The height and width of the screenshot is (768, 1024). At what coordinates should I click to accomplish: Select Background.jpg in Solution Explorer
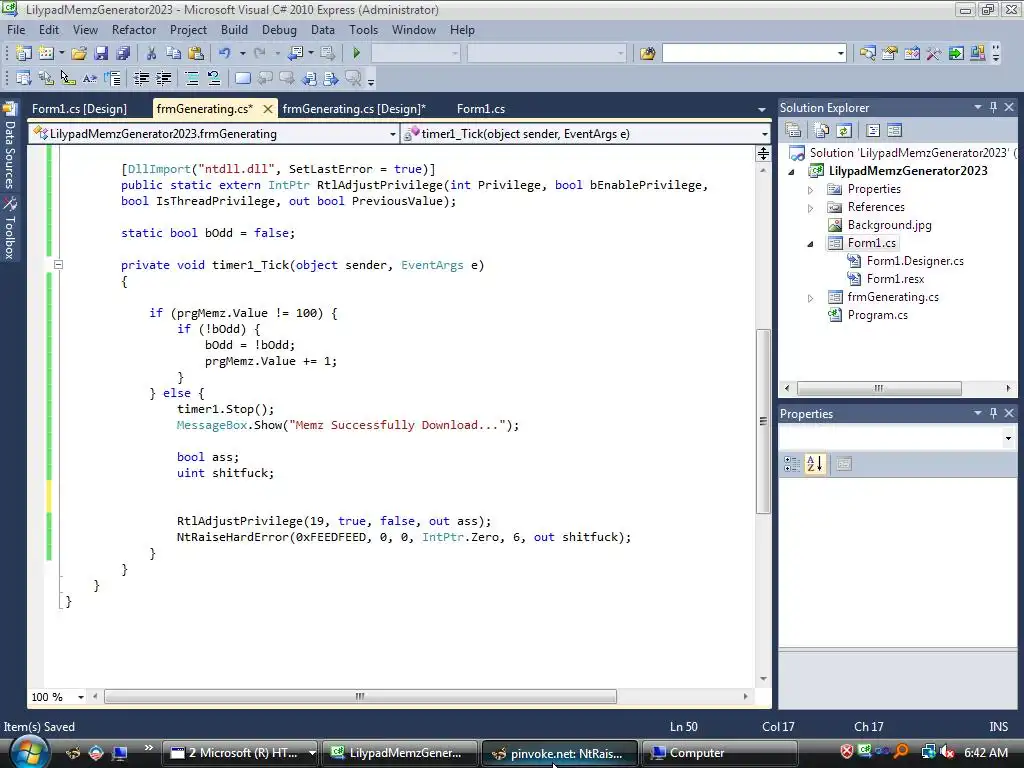tap(889, 225)
